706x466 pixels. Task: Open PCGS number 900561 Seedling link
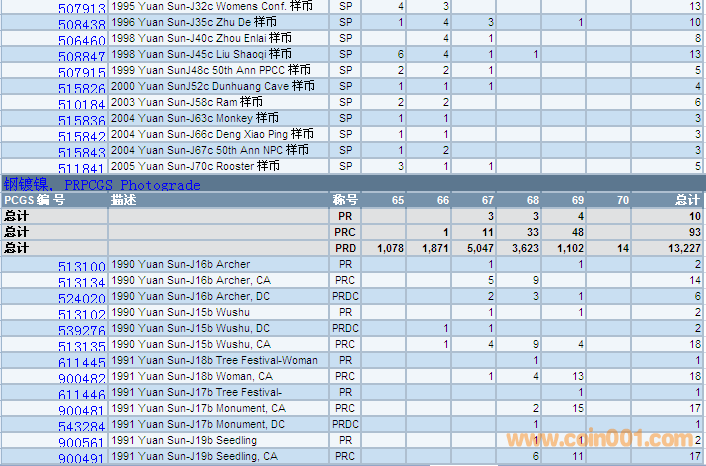pyautogui.click(x=81, y=443)
